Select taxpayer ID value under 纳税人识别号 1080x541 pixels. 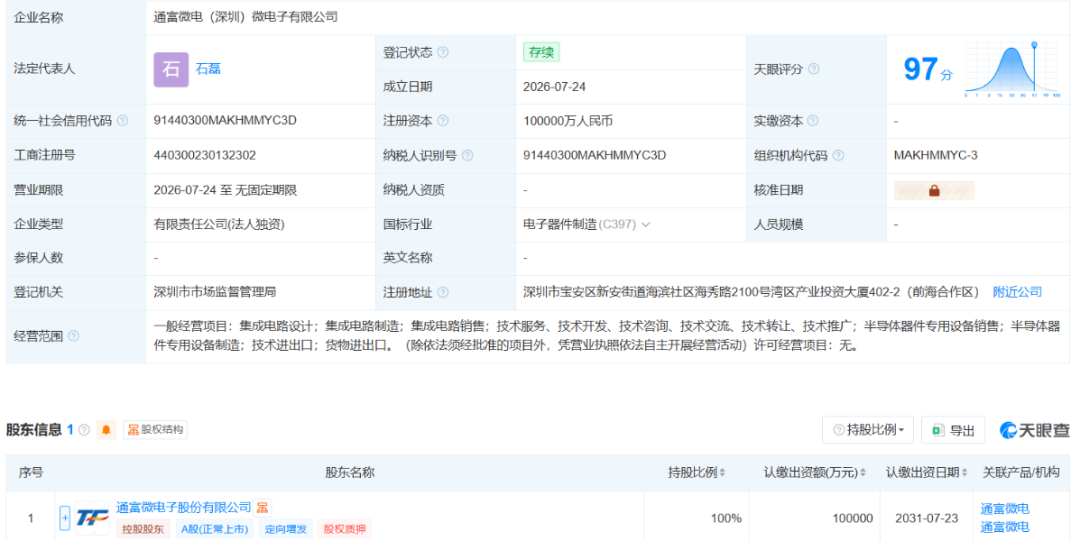click(595, 156)
